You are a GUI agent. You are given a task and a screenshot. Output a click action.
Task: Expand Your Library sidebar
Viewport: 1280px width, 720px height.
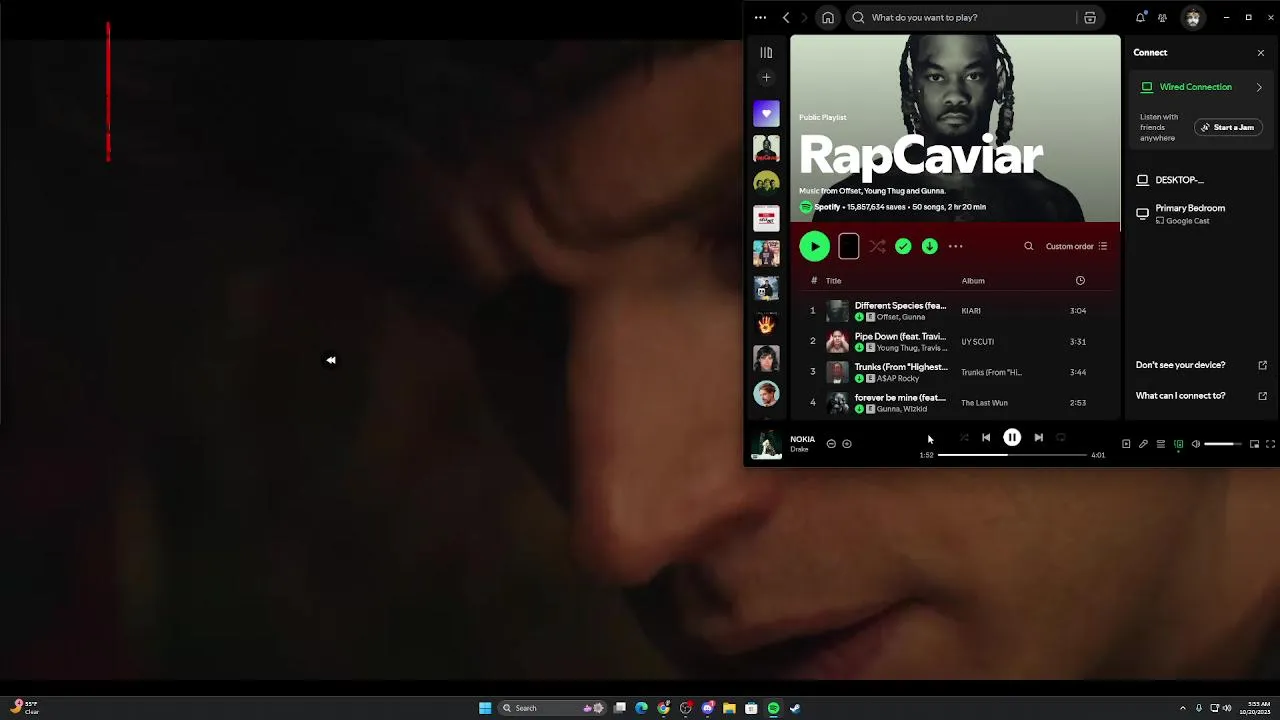[766, 52]
